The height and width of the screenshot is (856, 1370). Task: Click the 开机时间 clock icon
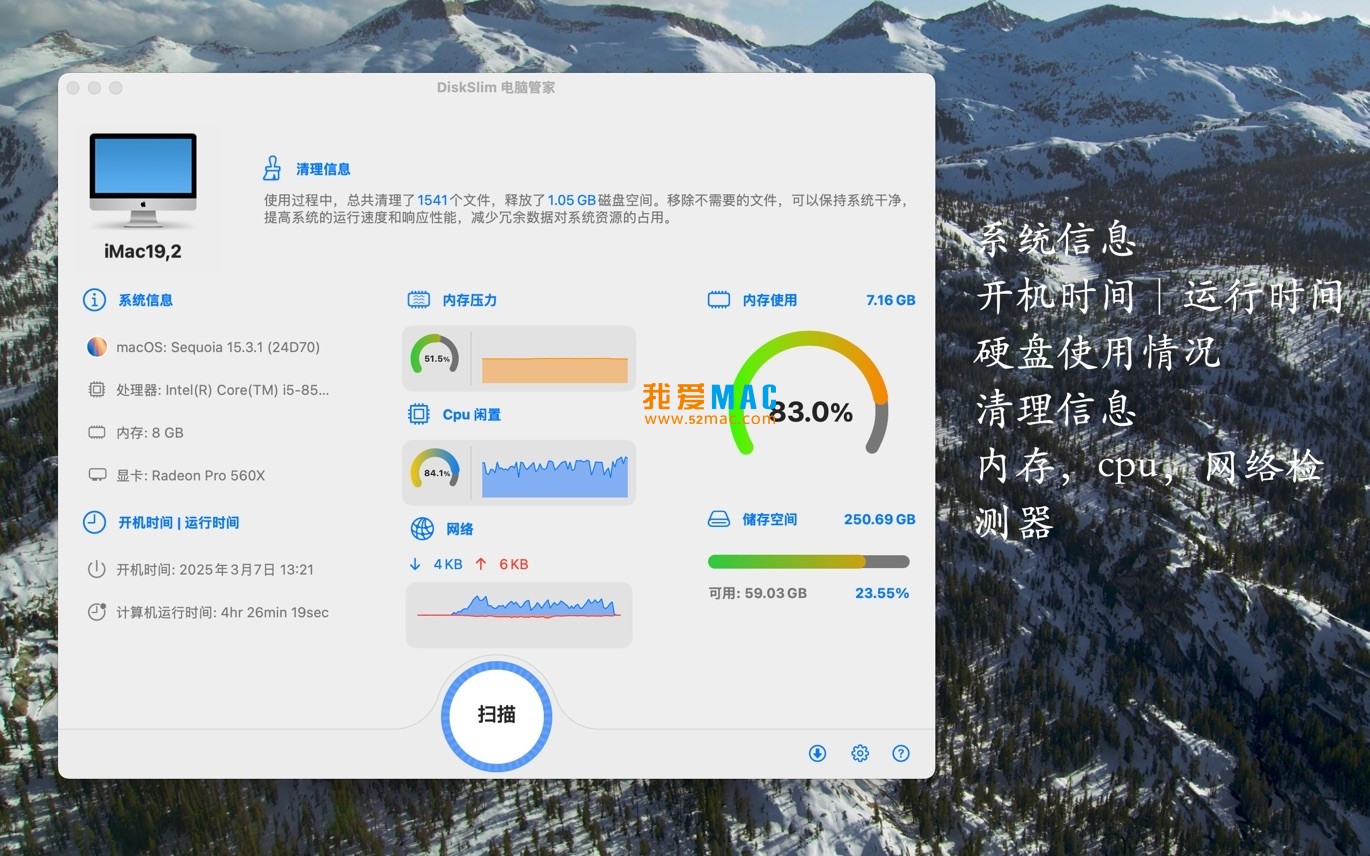point(94,522)
